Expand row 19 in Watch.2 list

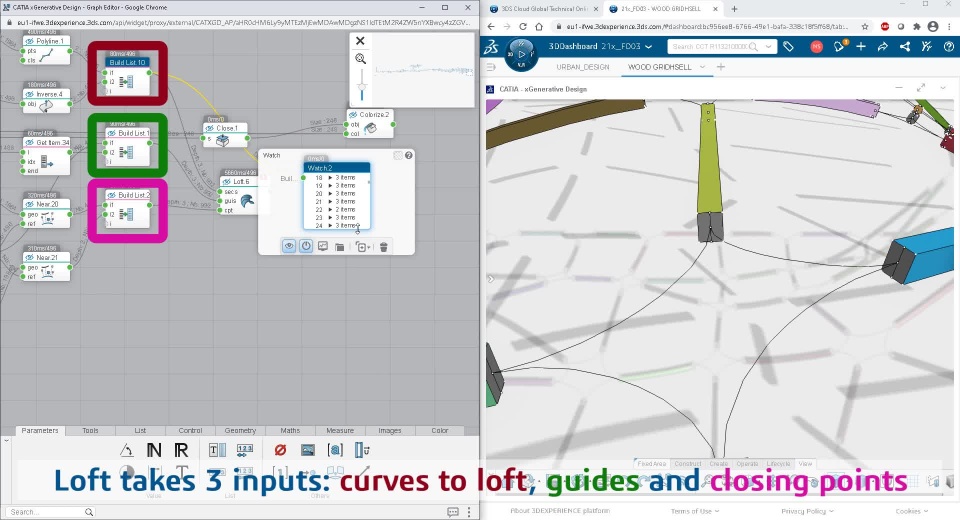[331, 186]
